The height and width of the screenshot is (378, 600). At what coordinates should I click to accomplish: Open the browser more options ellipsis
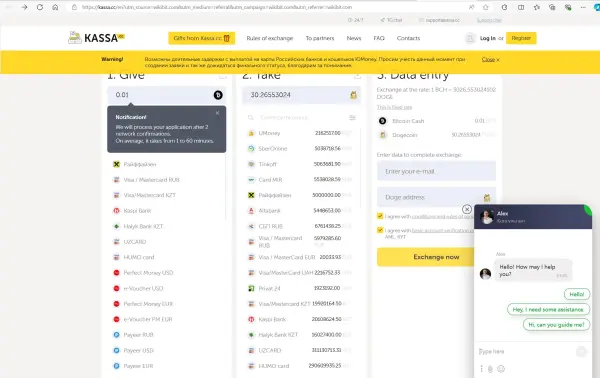(583, 7)
